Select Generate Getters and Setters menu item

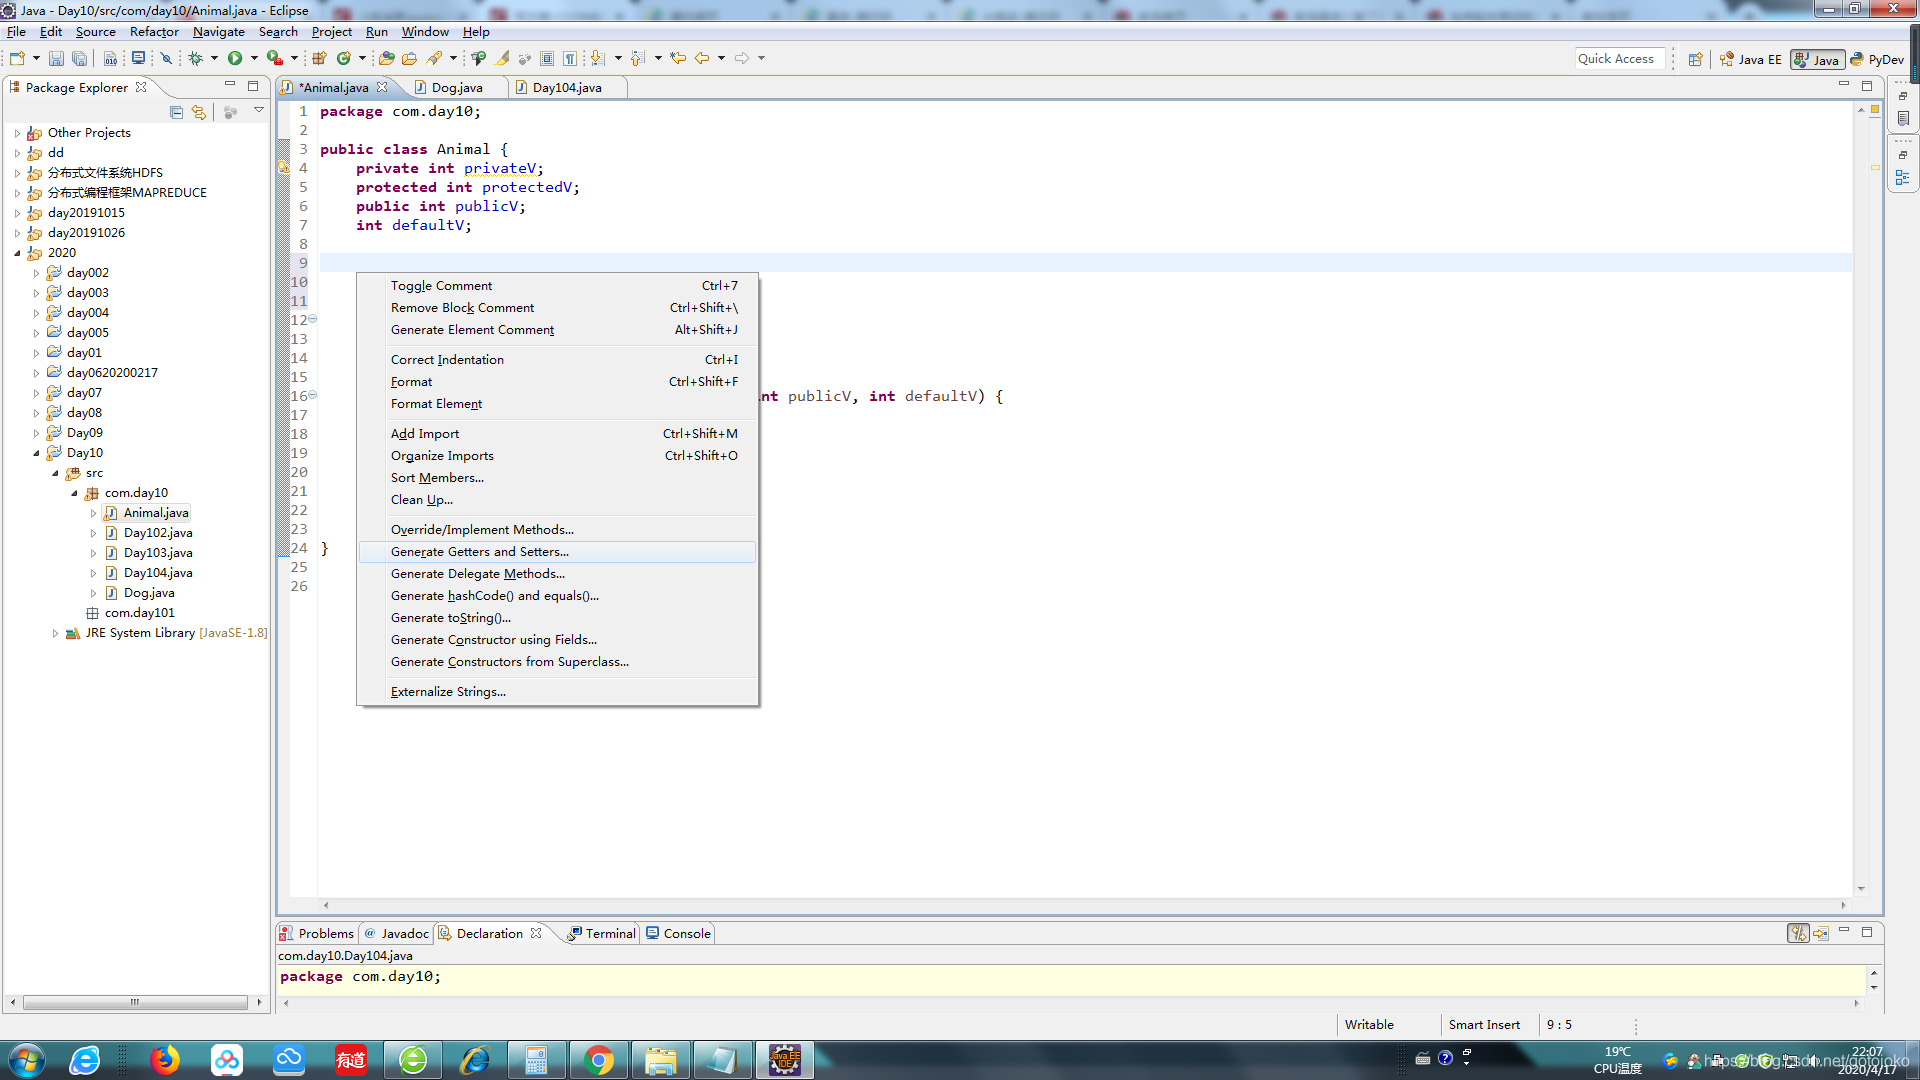[x=557, y=552]
